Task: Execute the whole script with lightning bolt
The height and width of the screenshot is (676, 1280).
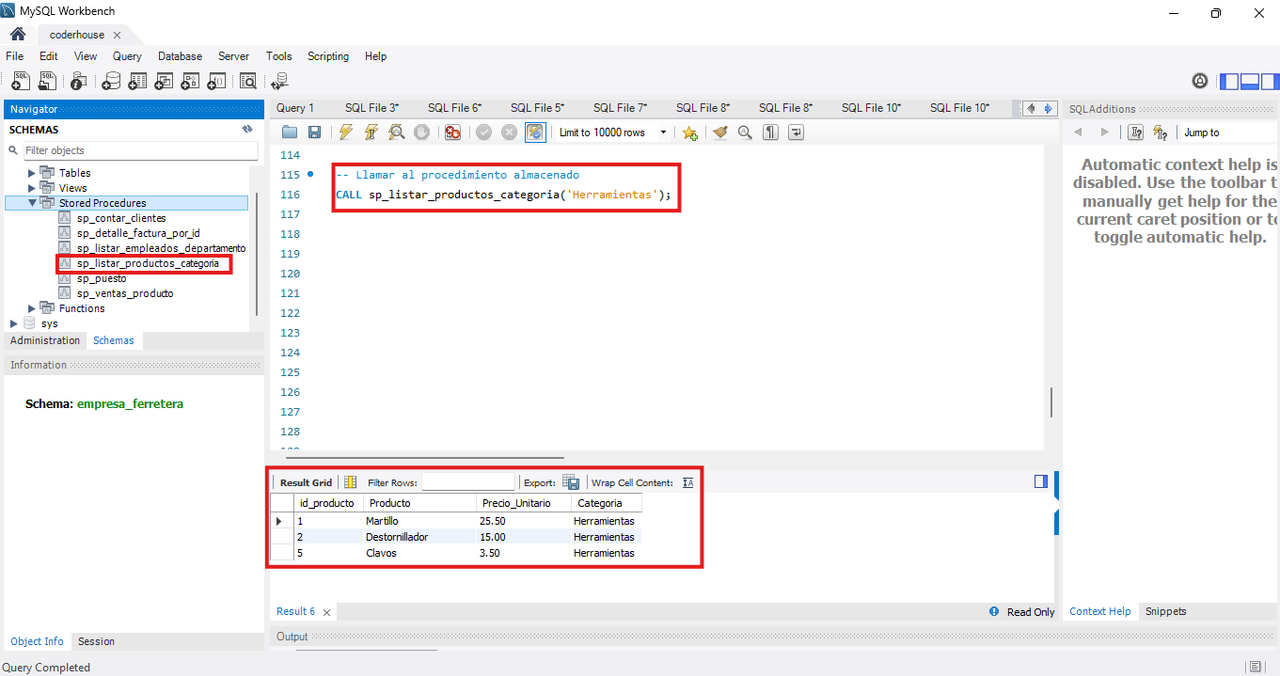Action: [346, 132]
